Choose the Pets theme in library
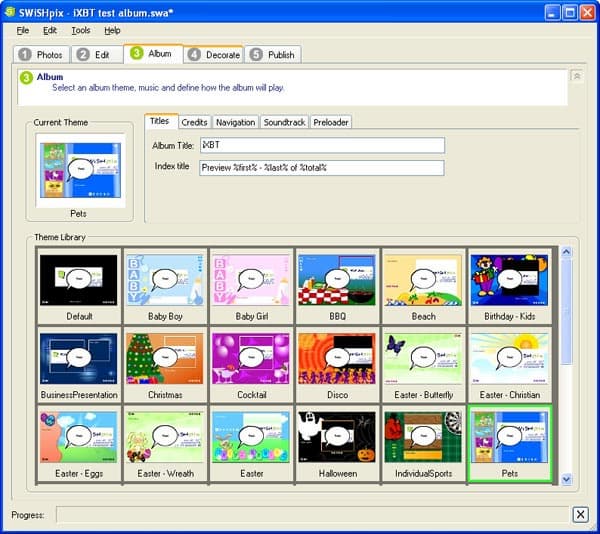This screenshot has width=600, height=534. click(x=510, y=443)
